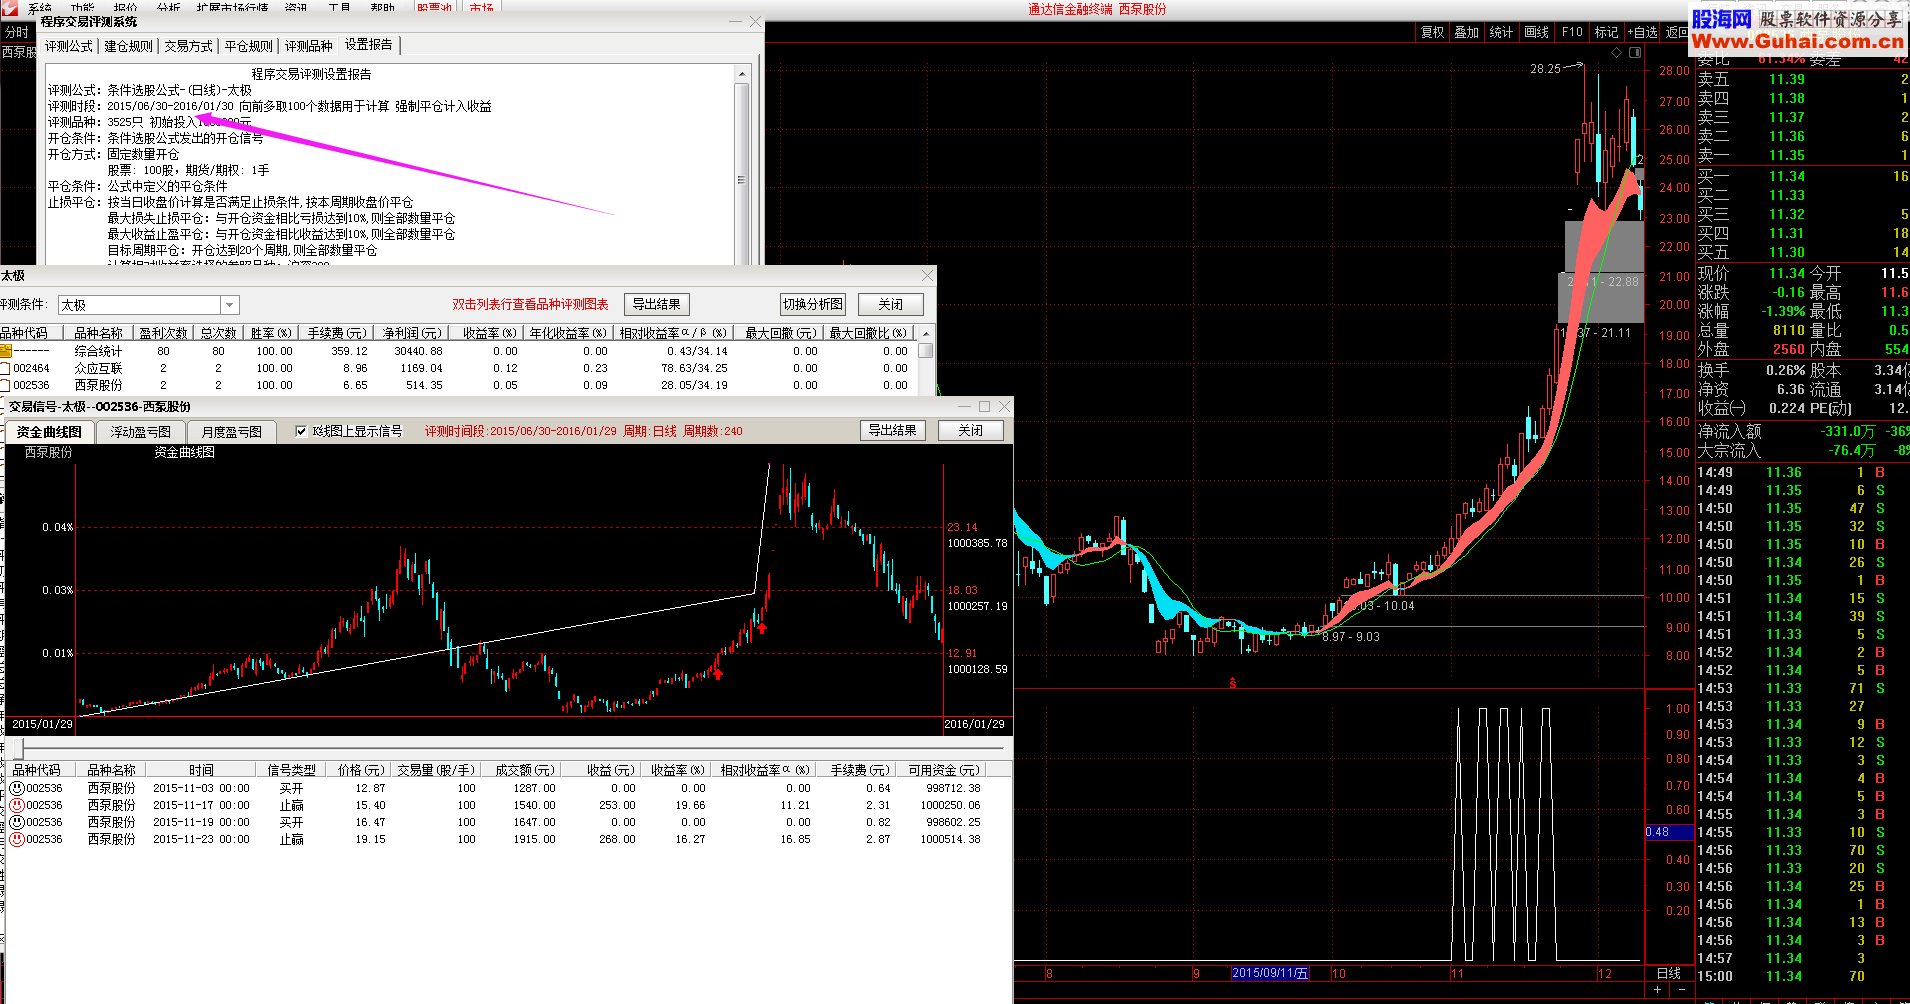Open the 评测条件 太极 dropdown

click(229, 305)
